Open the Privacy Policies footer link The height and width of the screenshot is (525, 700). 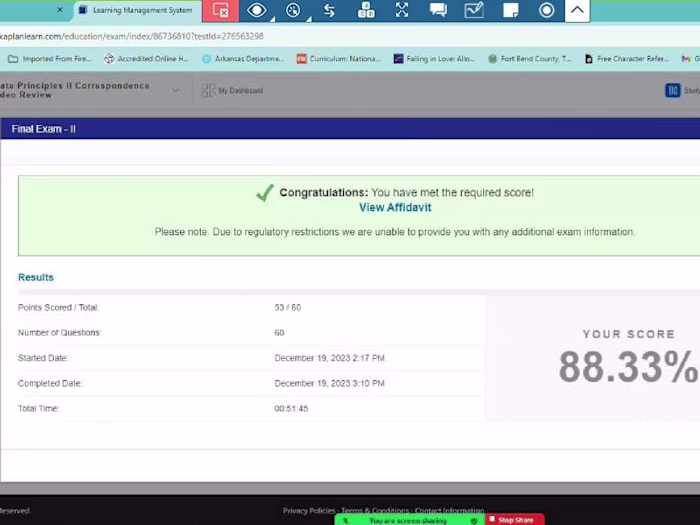[309, 510]
